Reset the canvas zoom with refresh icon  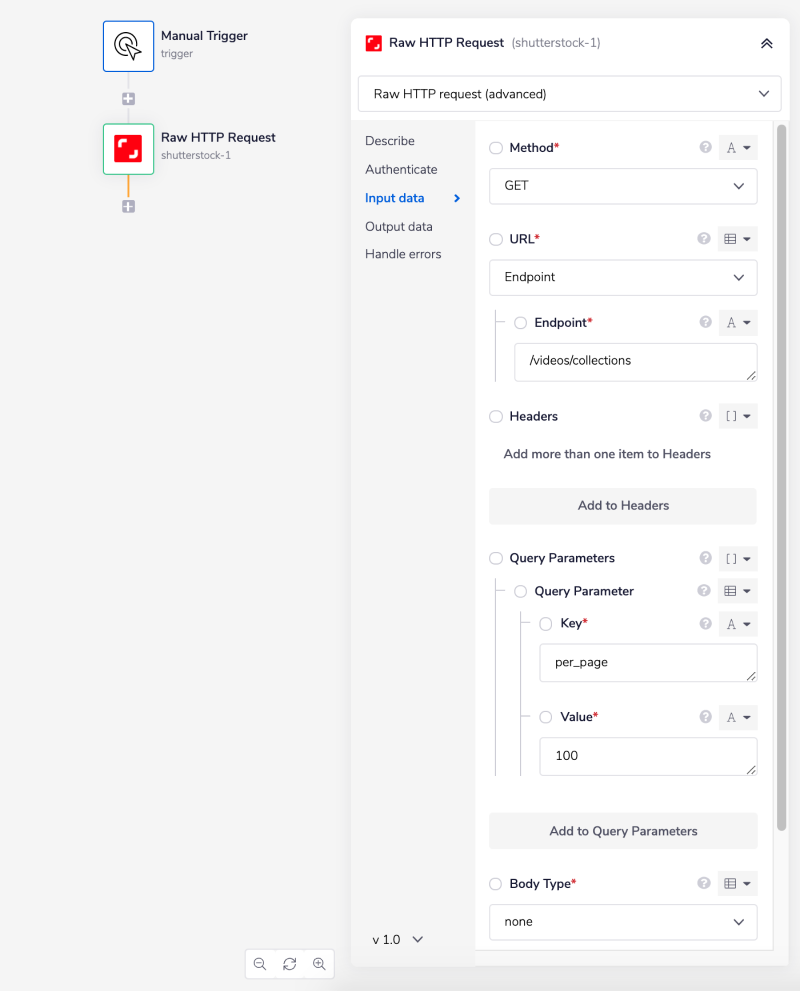click(x=290, y=964)
